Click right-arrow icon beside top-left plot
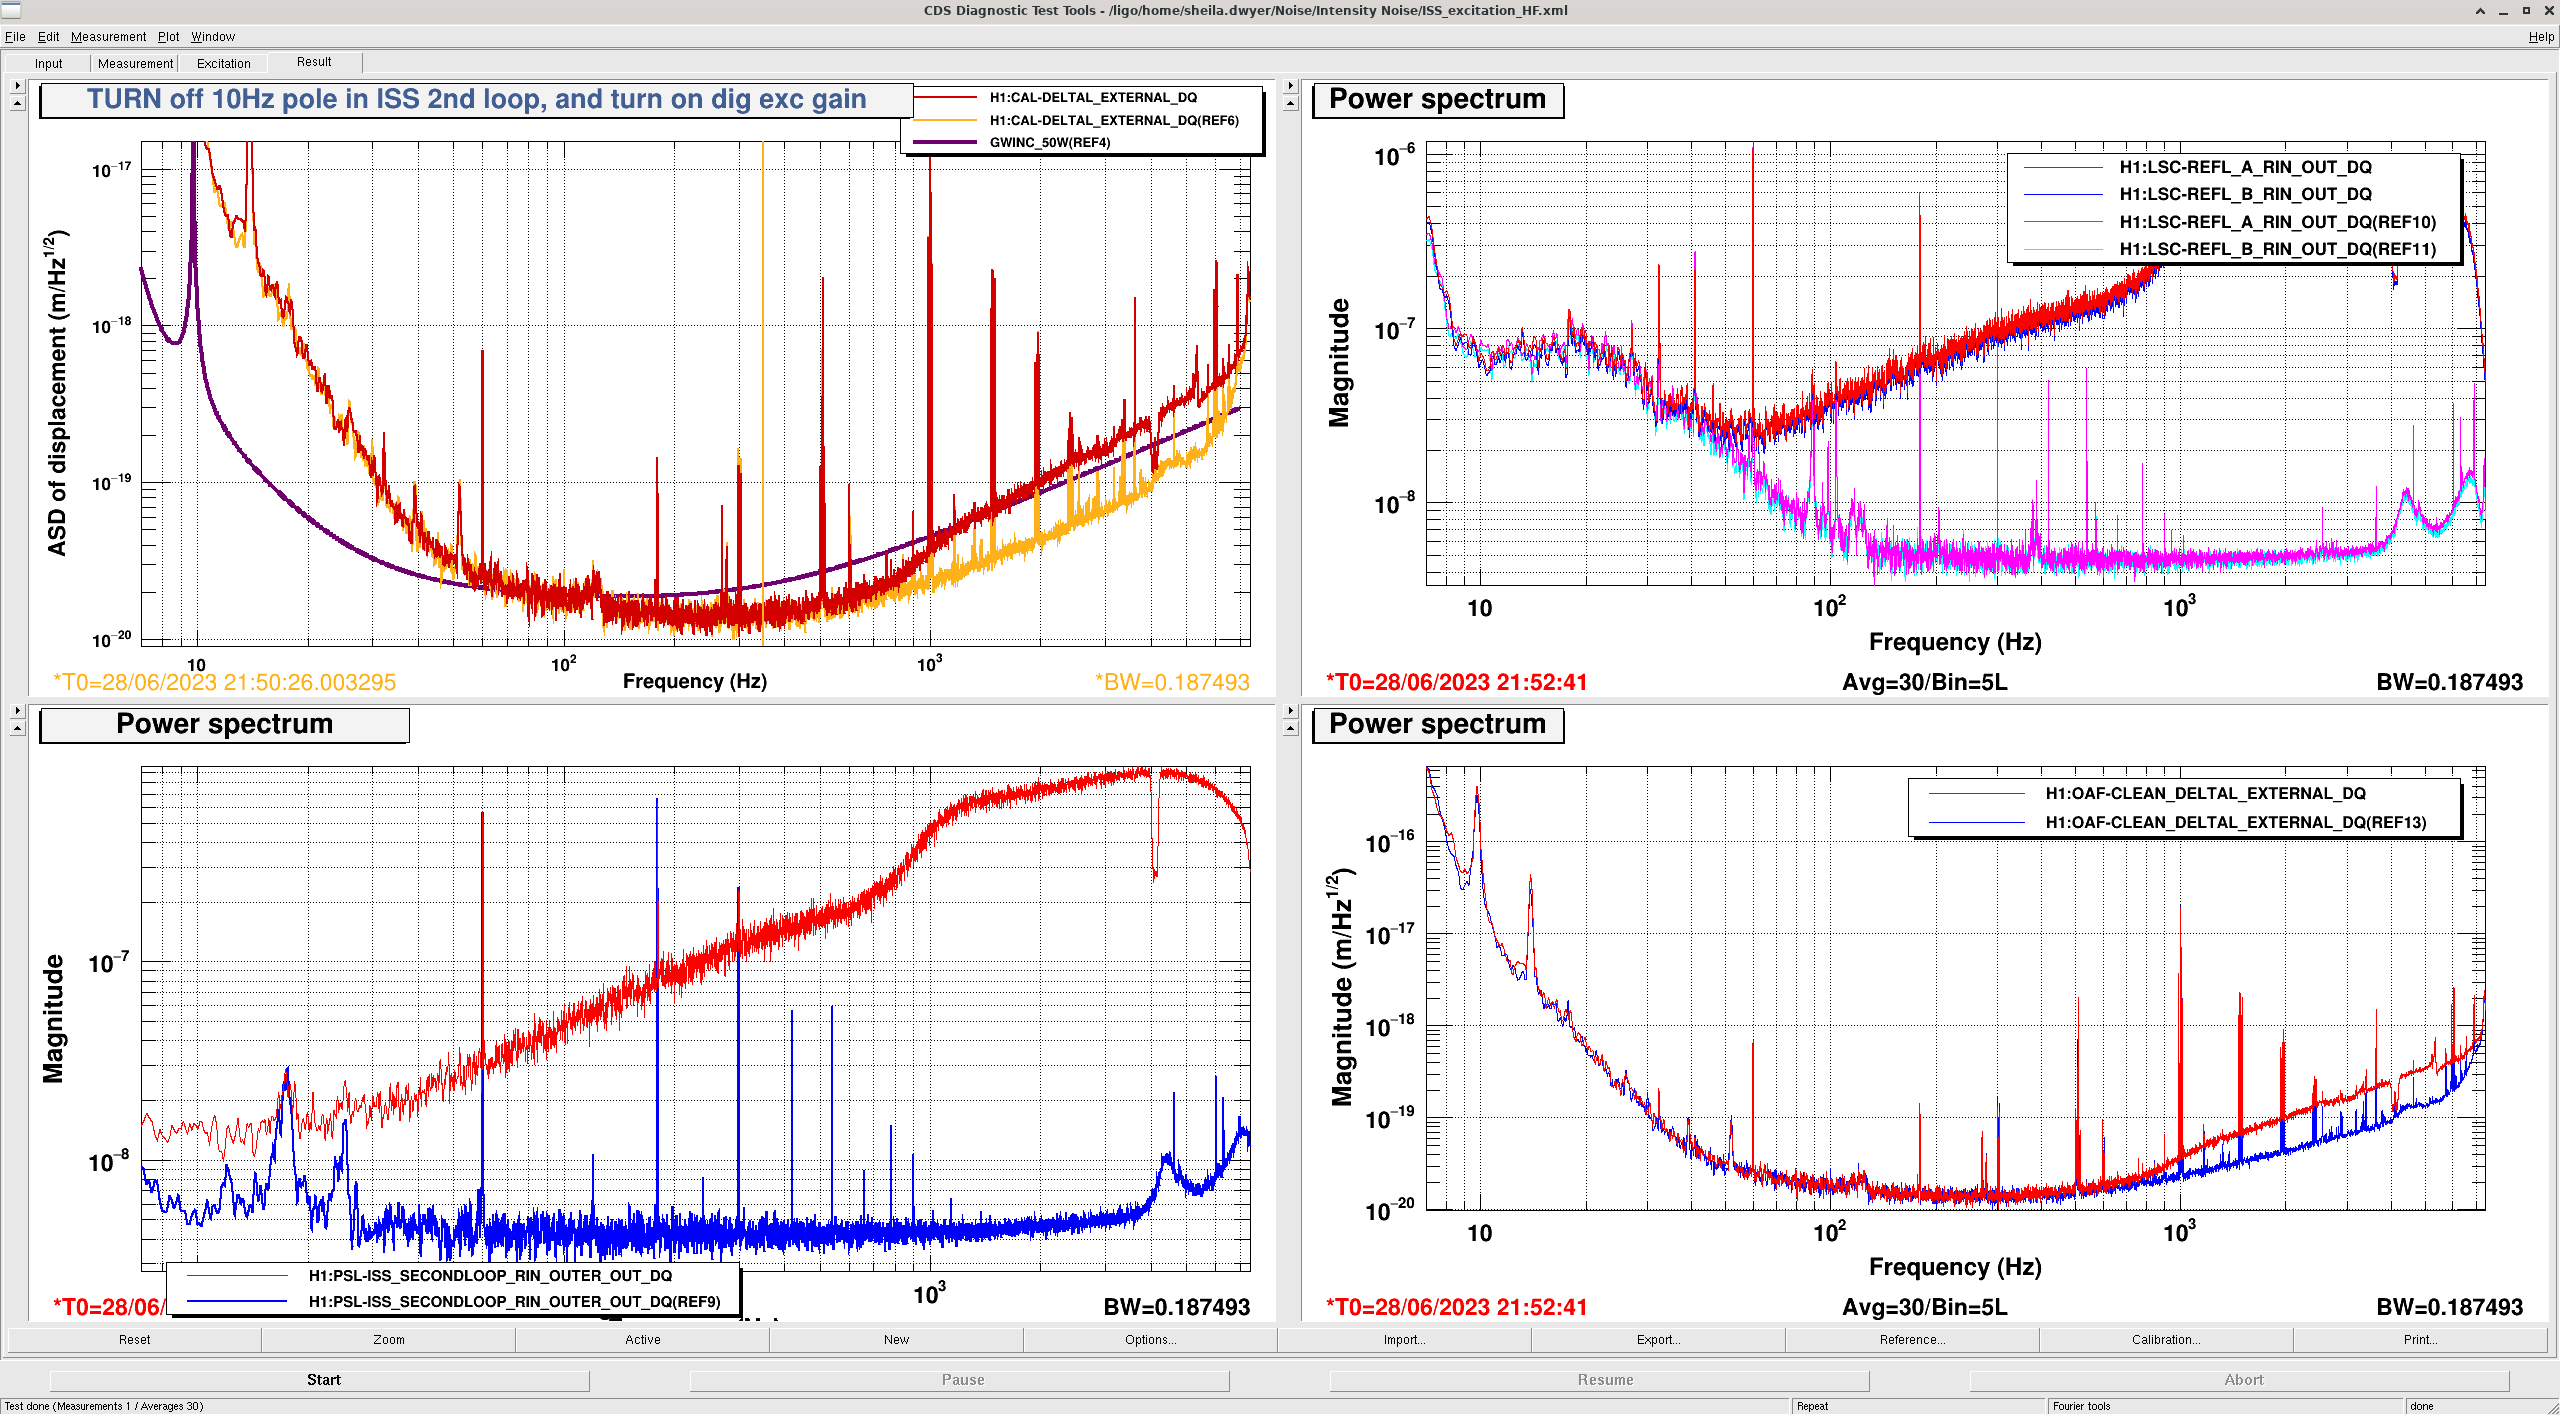Image resolution: width=2560 pixels, height=1415 pixels. (17, 86)
